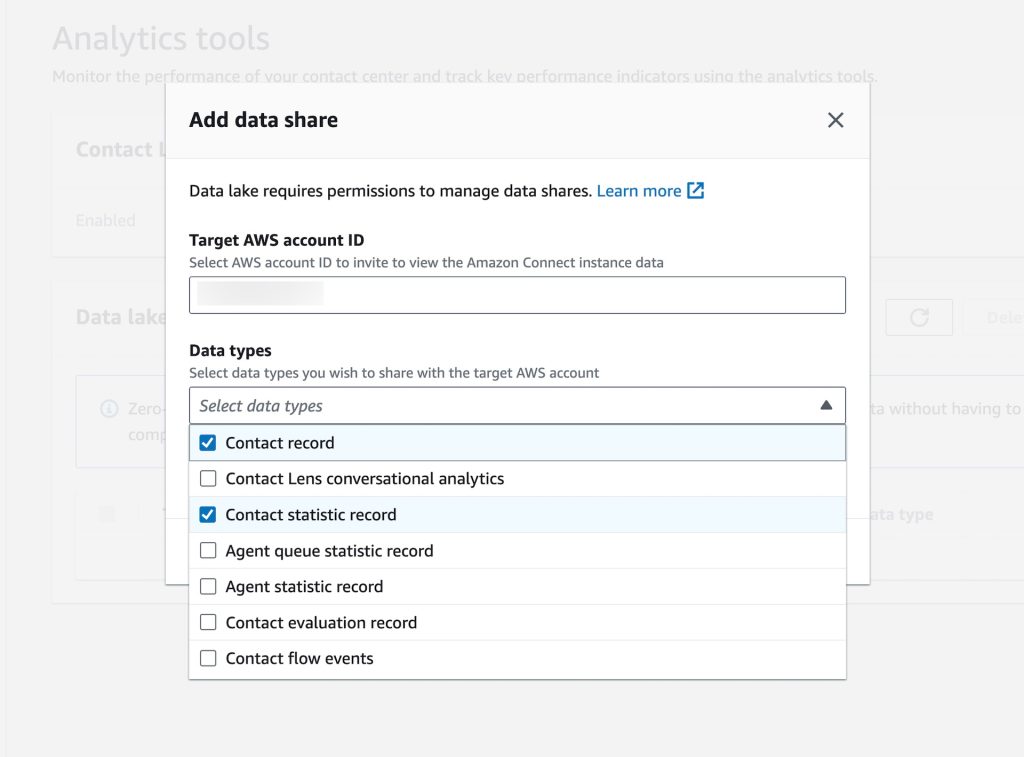Uncheck the Contact statistic record checkbox
1024x757 pixels.
point(208,515)
